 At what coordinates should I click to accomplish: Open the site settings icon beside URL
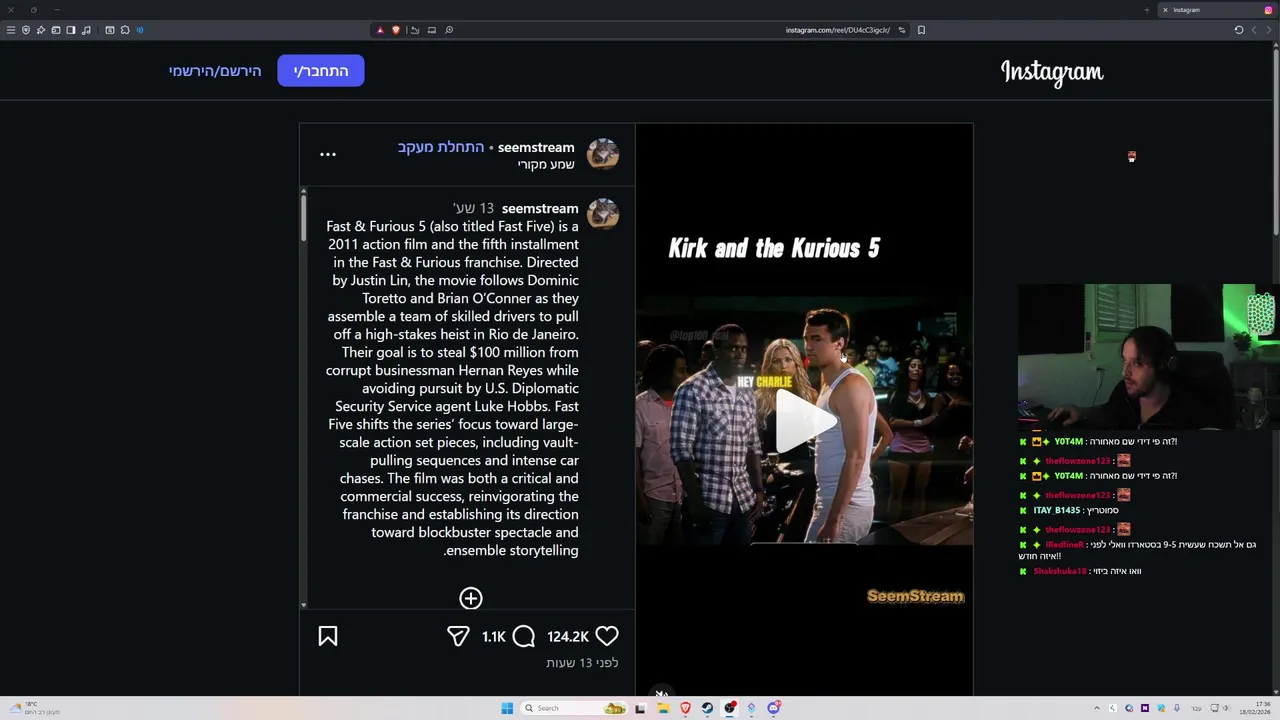pyautogui.click(x=901, y=30)
